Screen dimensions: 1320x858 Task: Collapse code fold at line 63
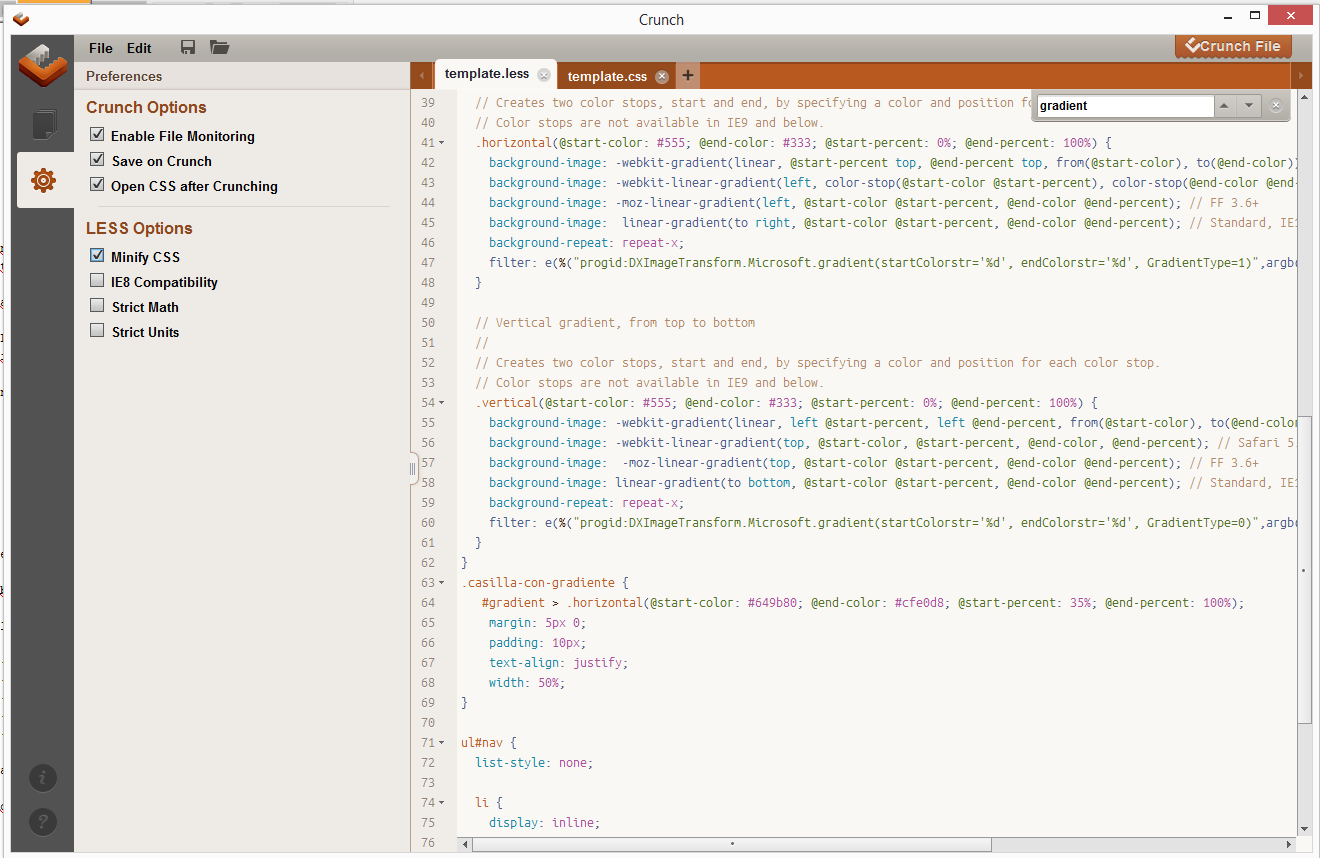click(442, 583)
